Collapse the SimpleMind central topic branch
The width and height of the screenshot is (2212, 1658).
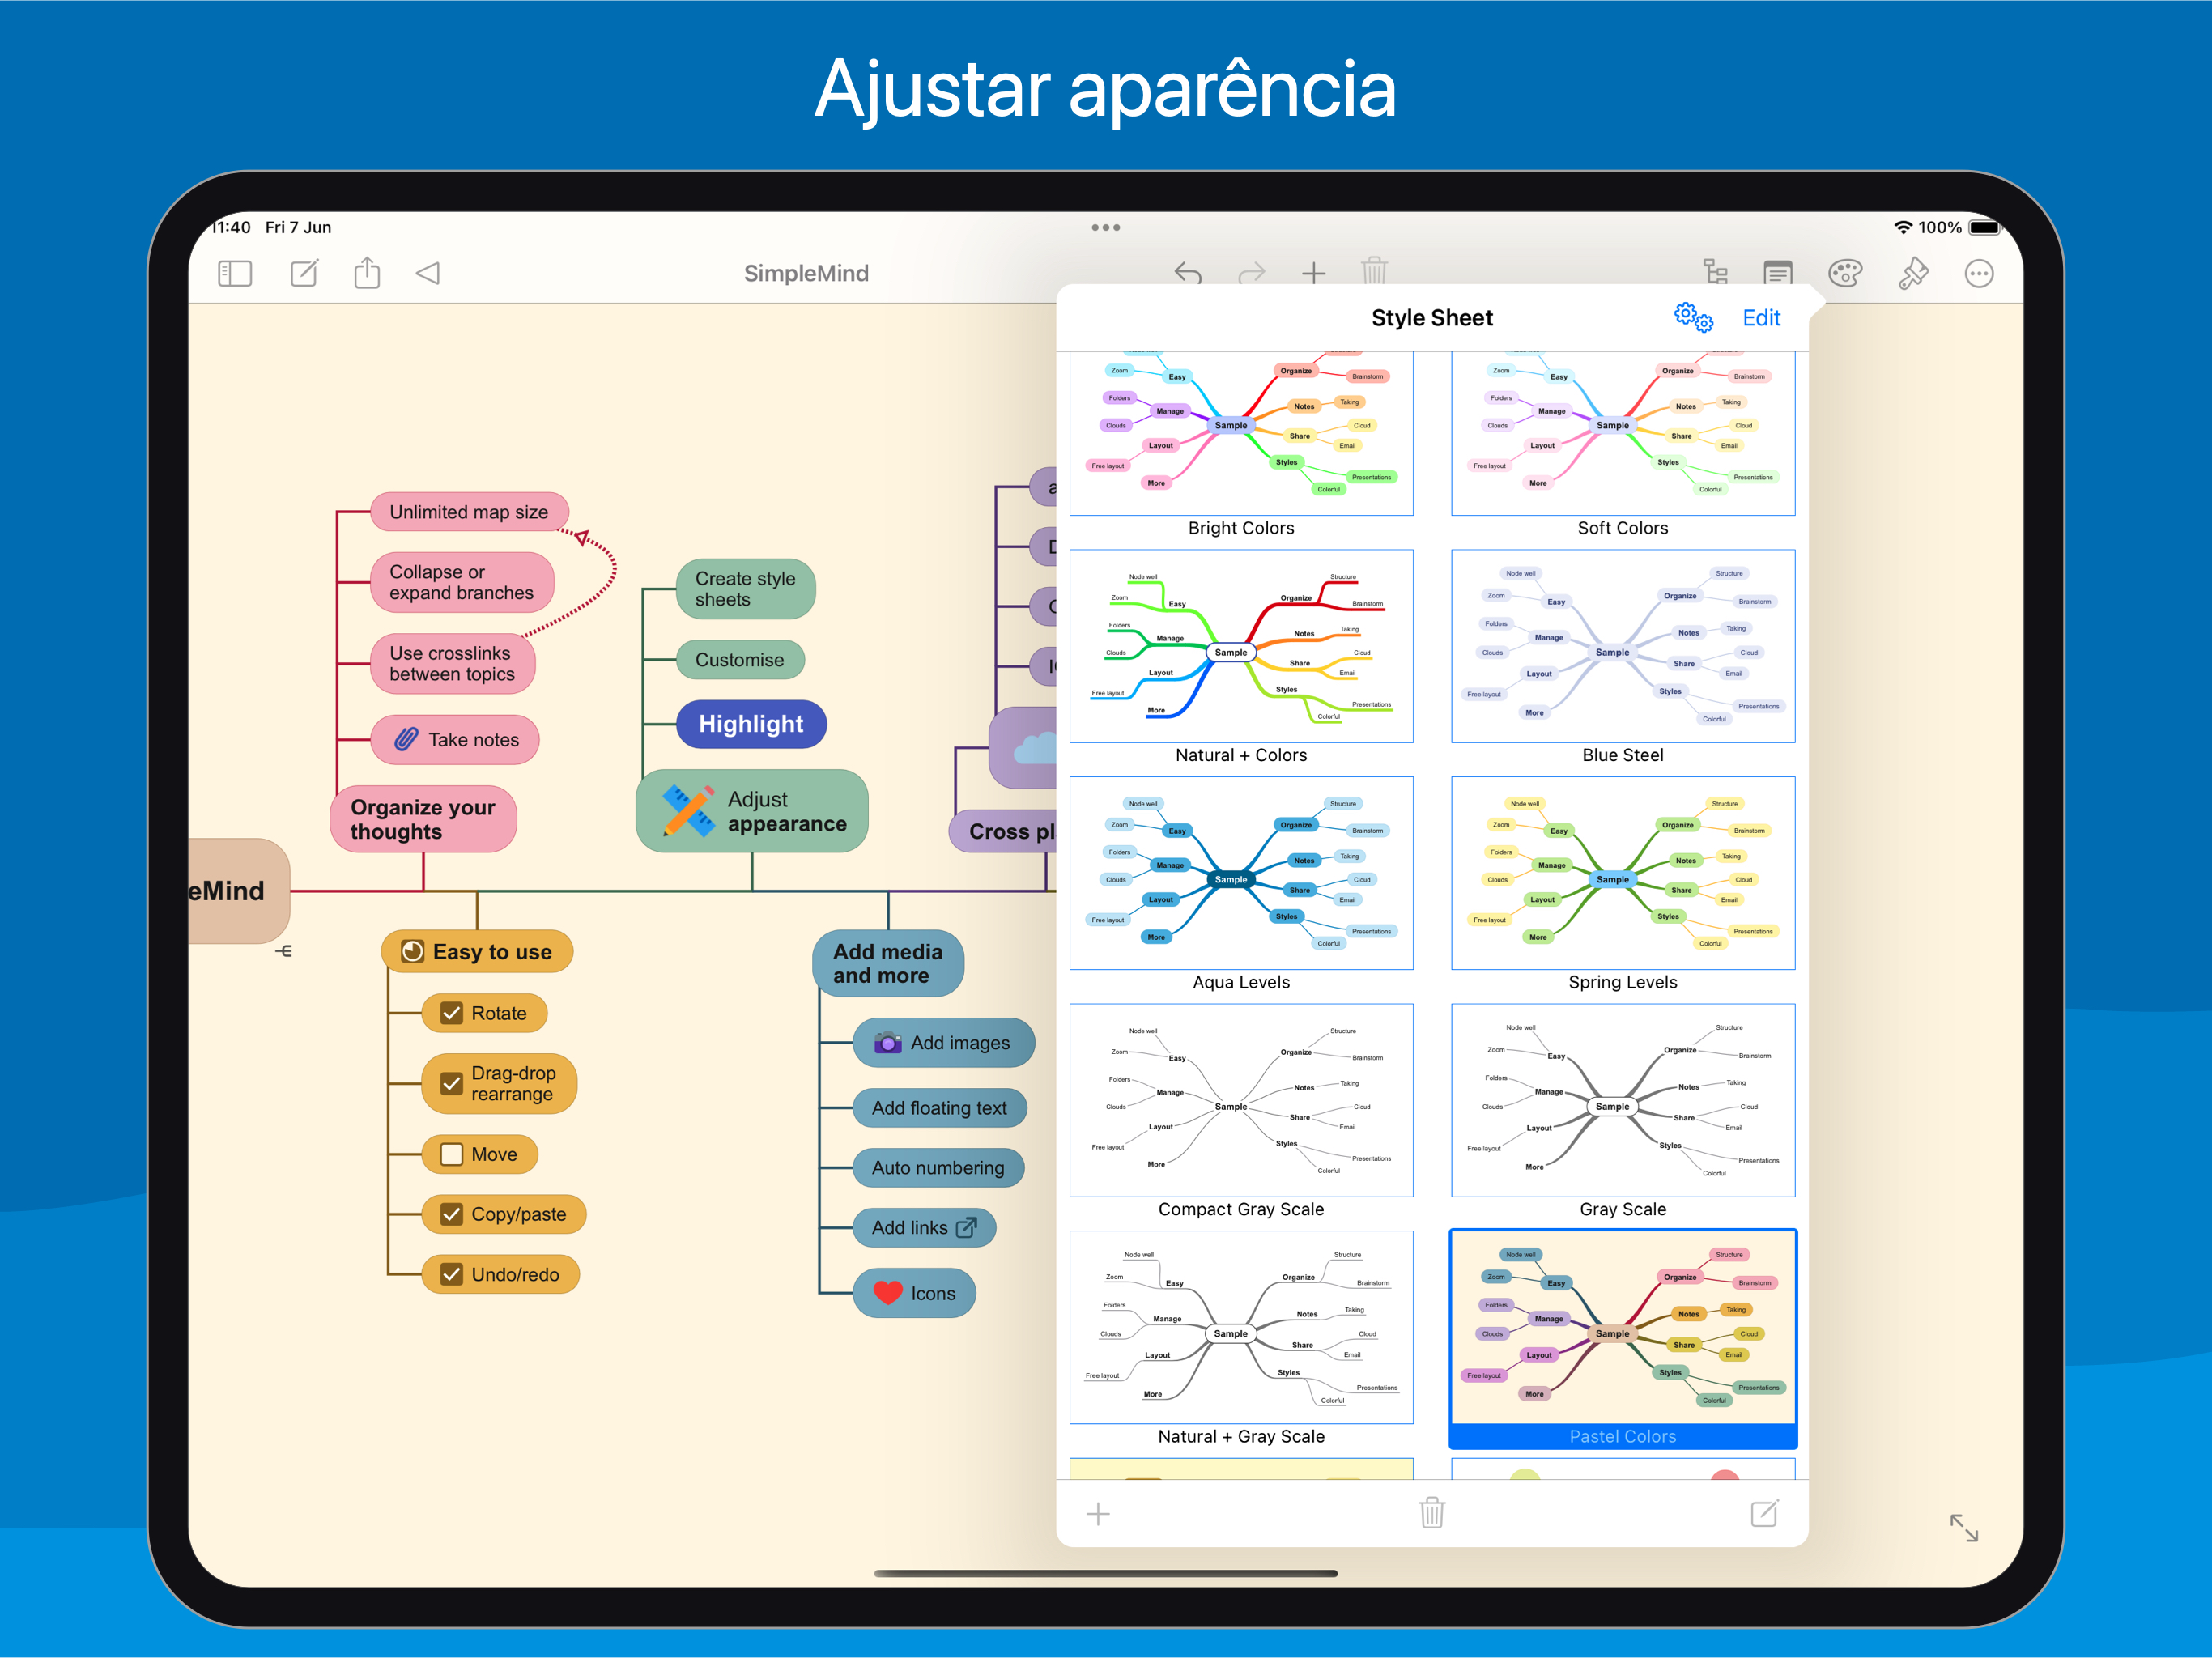(284, 951)
